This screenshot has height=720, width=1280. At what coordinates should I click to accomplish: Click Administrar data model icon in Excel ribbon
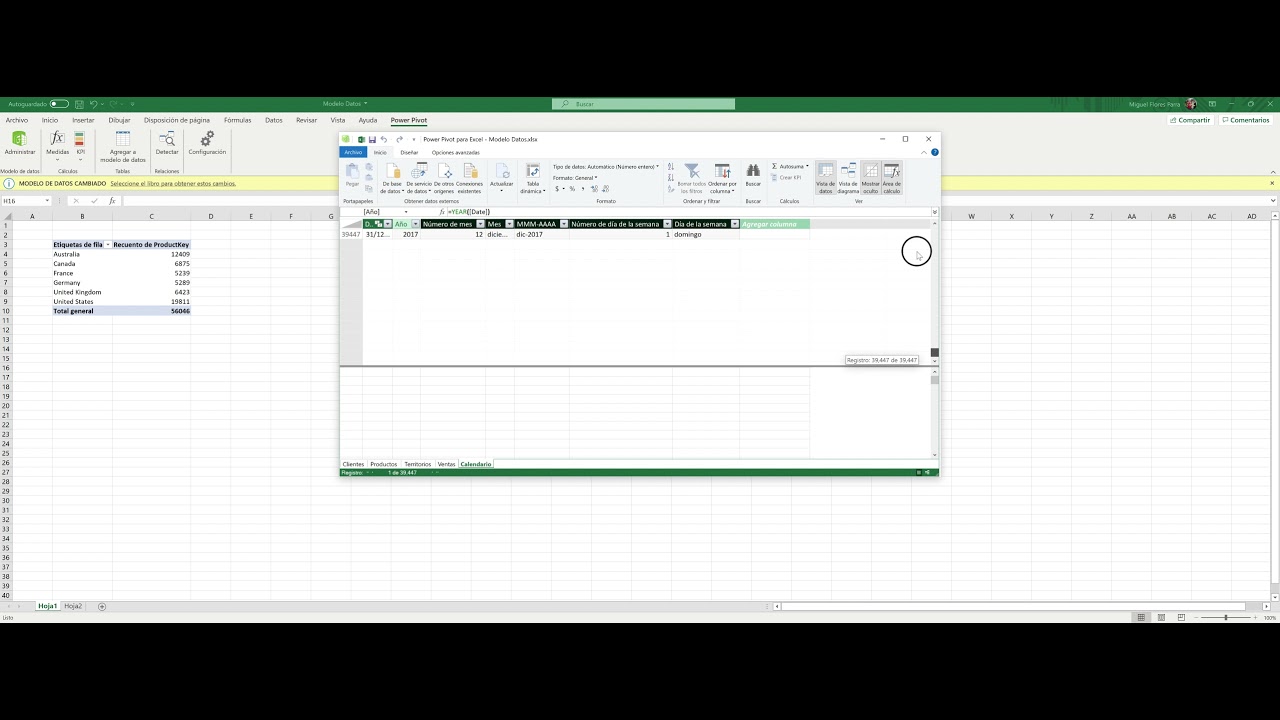coord(19,139)
